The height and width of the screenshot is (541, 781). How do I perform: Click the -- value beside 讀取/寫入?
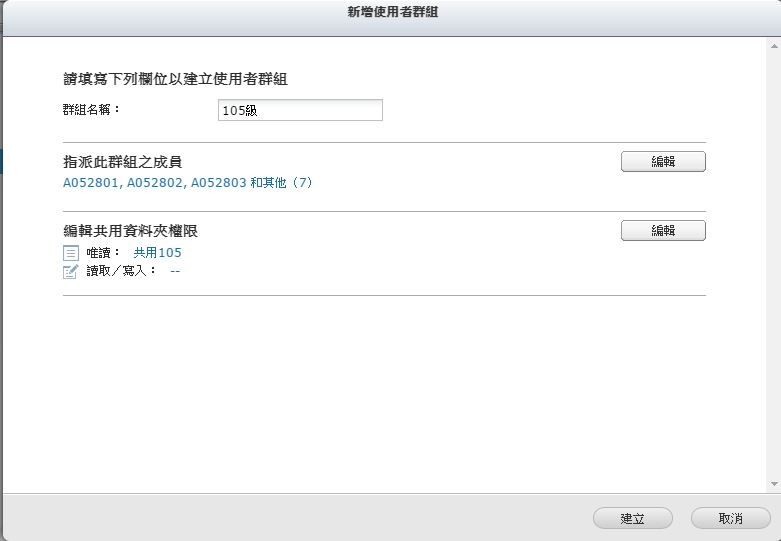click(175, 271)
